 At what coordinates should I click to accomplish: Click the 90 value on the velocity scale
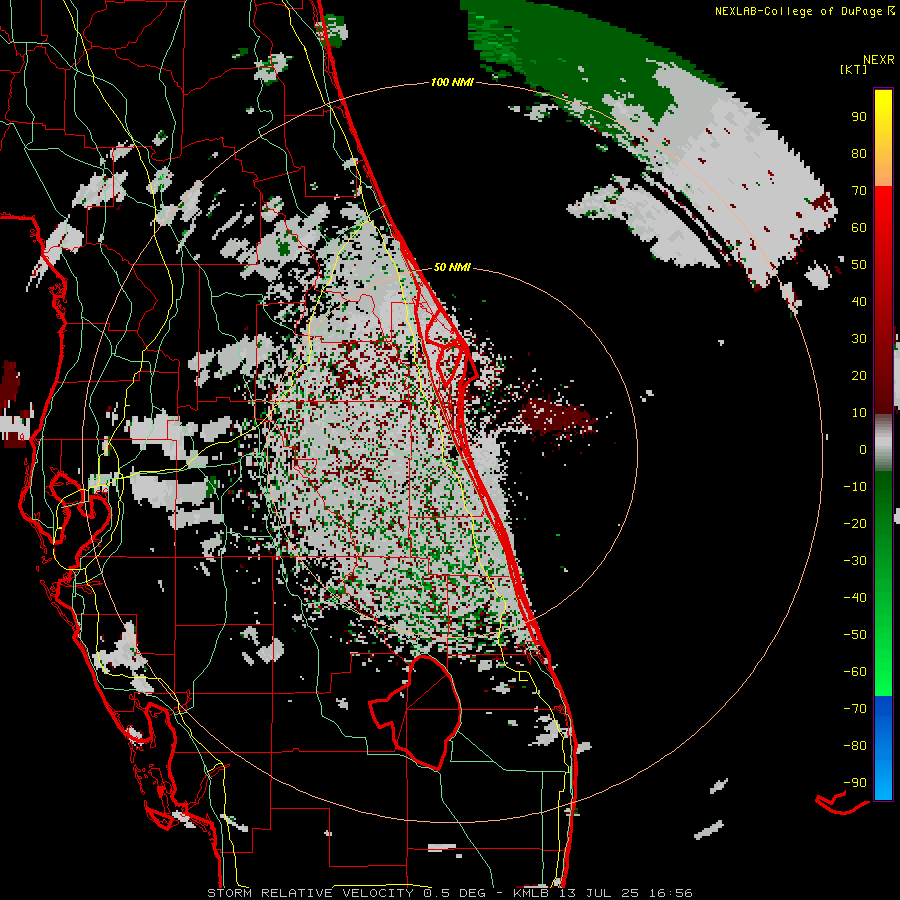tap(859, 117)
